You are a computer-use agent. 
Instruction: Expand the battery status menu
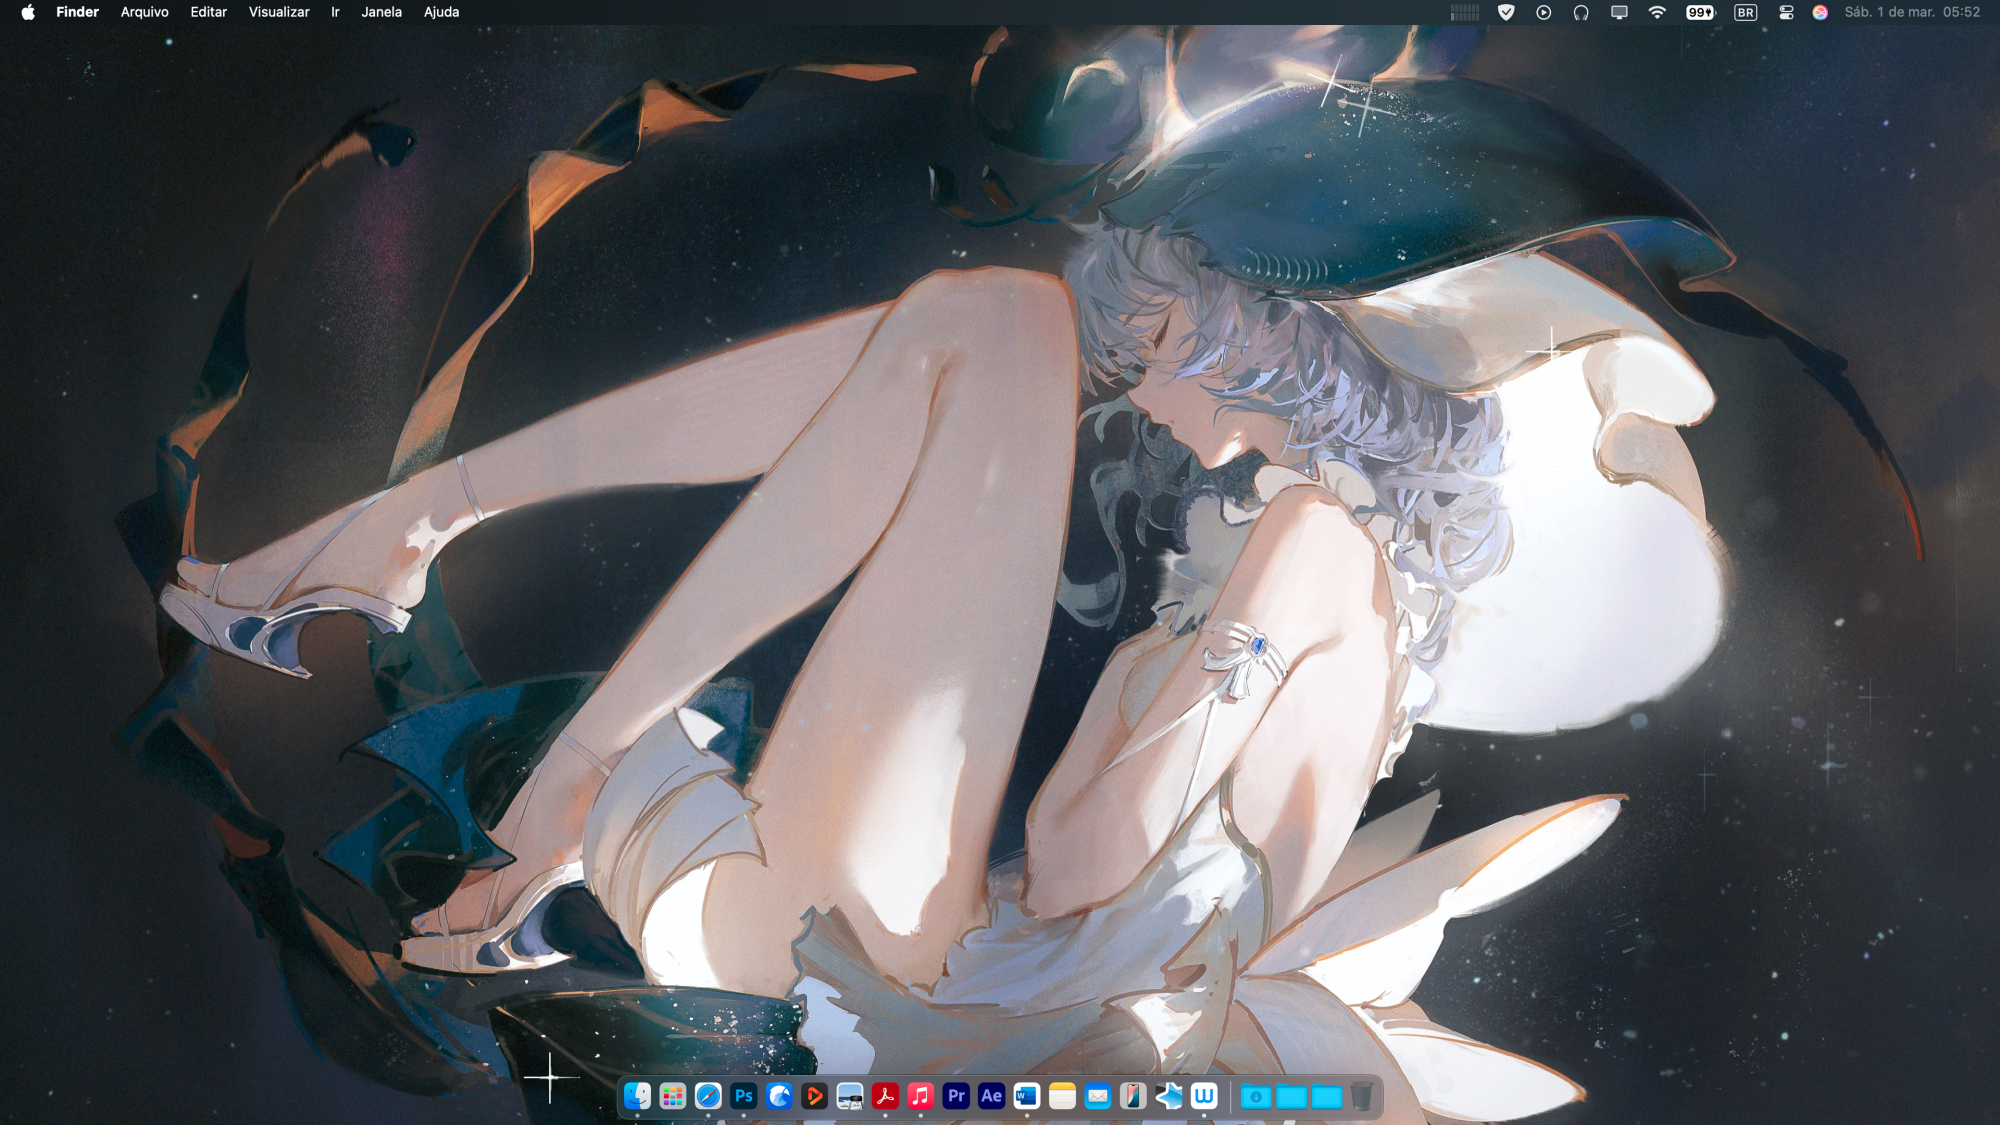[x=1700, y=12]
